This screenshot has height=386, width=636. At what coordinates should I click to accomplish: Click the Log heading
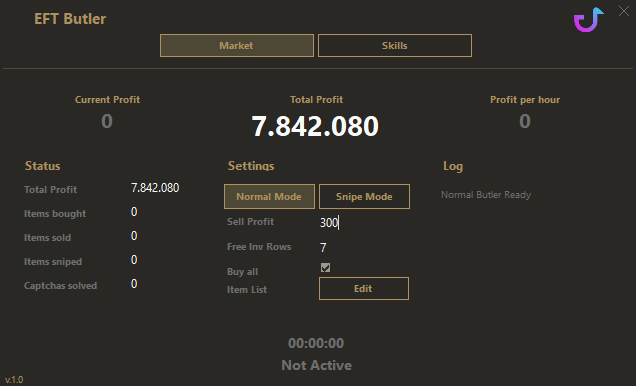pyautogui.click(x=453, y=166)
